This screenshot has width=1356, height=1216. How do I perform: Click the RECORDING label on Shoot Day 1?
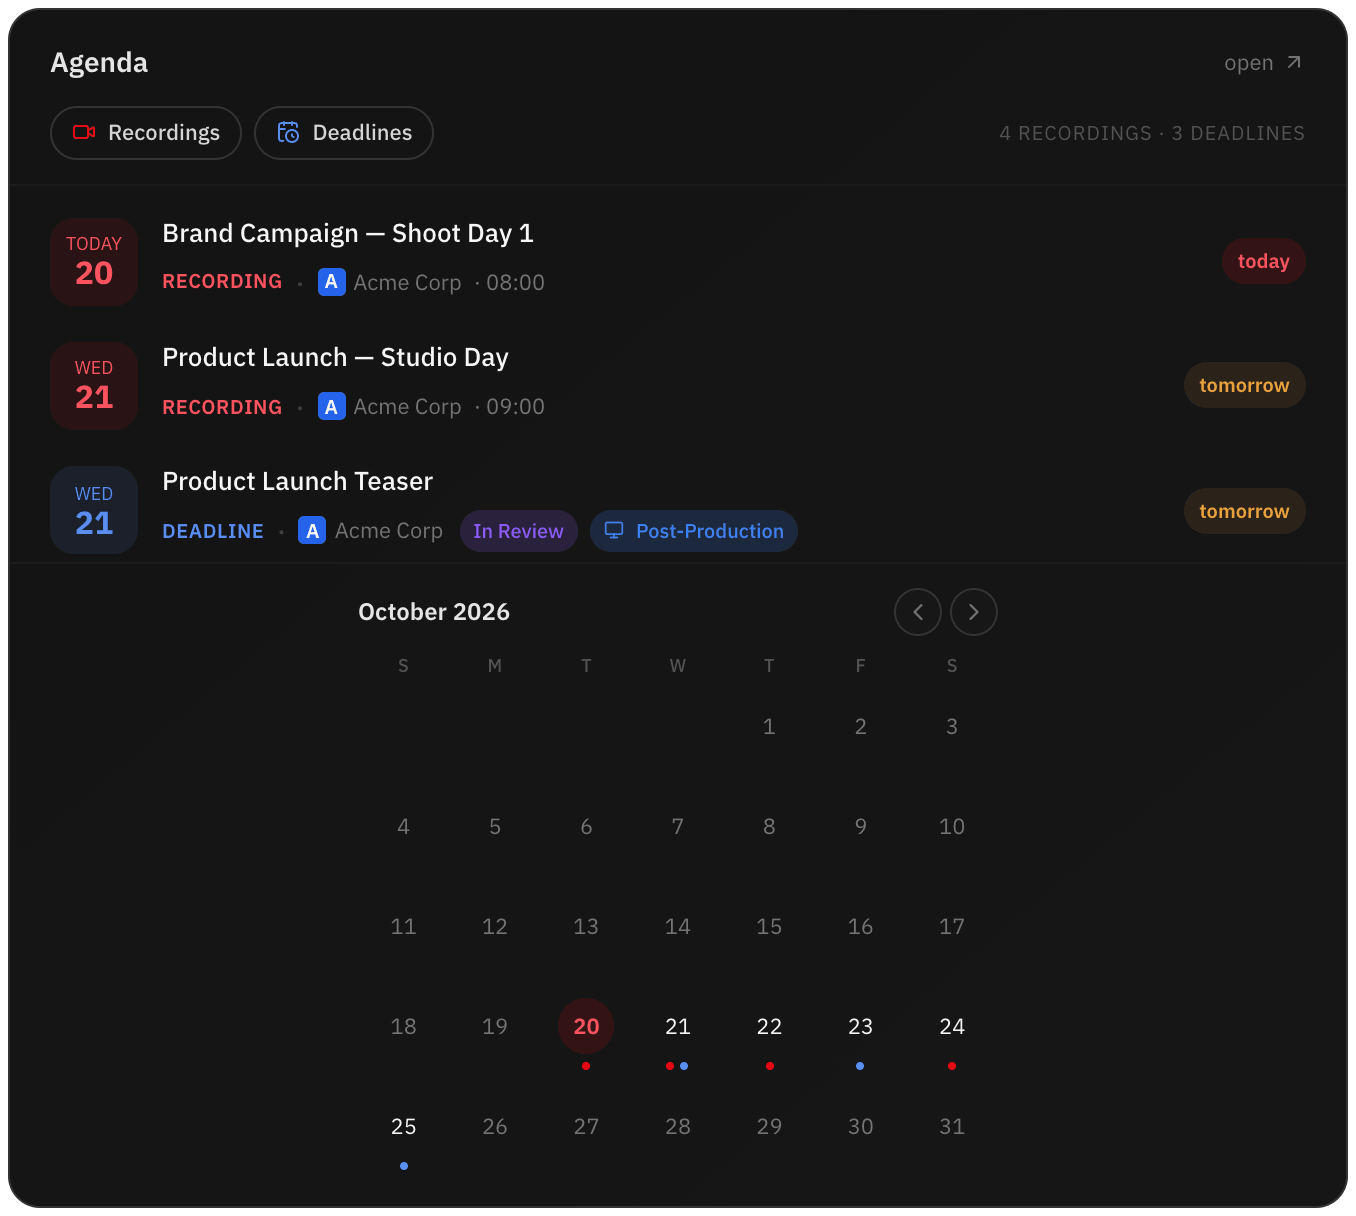click(222, 282)
